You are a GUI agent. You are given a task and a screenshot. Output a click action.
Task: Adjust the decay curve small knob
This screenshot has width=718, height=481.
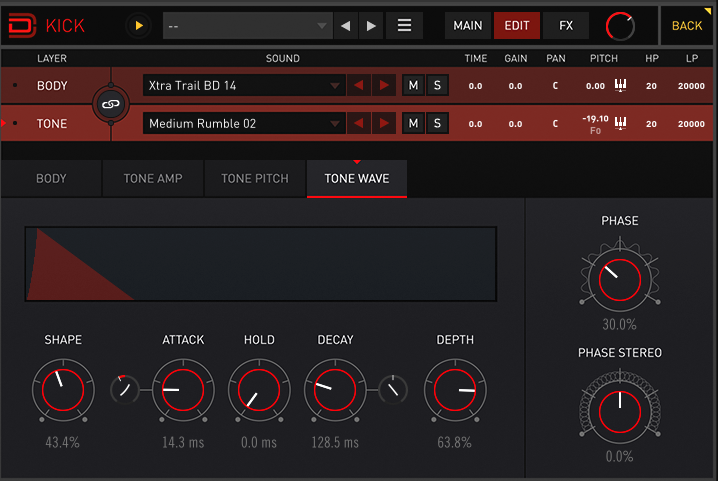pyautogui.click(x=393, y=390)
